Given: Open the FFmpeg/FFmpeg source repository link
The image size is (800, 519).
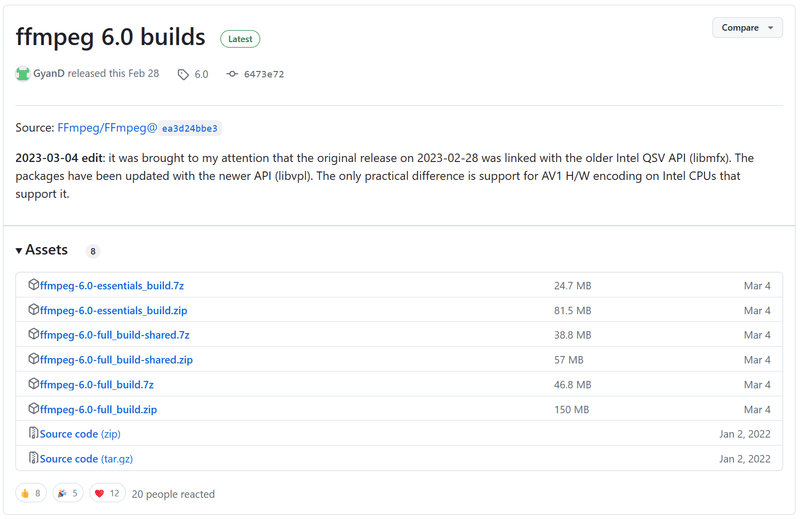Looking at the screenshot, I should coord(107,128).
